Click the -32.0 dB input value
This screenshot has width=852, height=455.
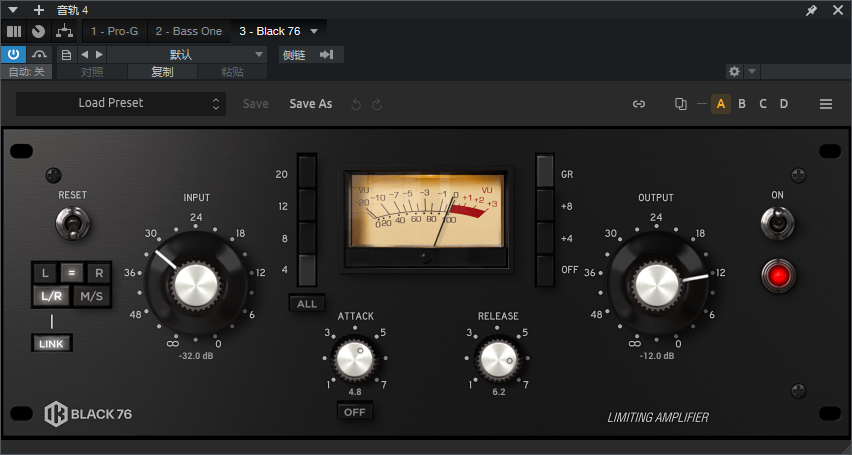tap(196, 356)
